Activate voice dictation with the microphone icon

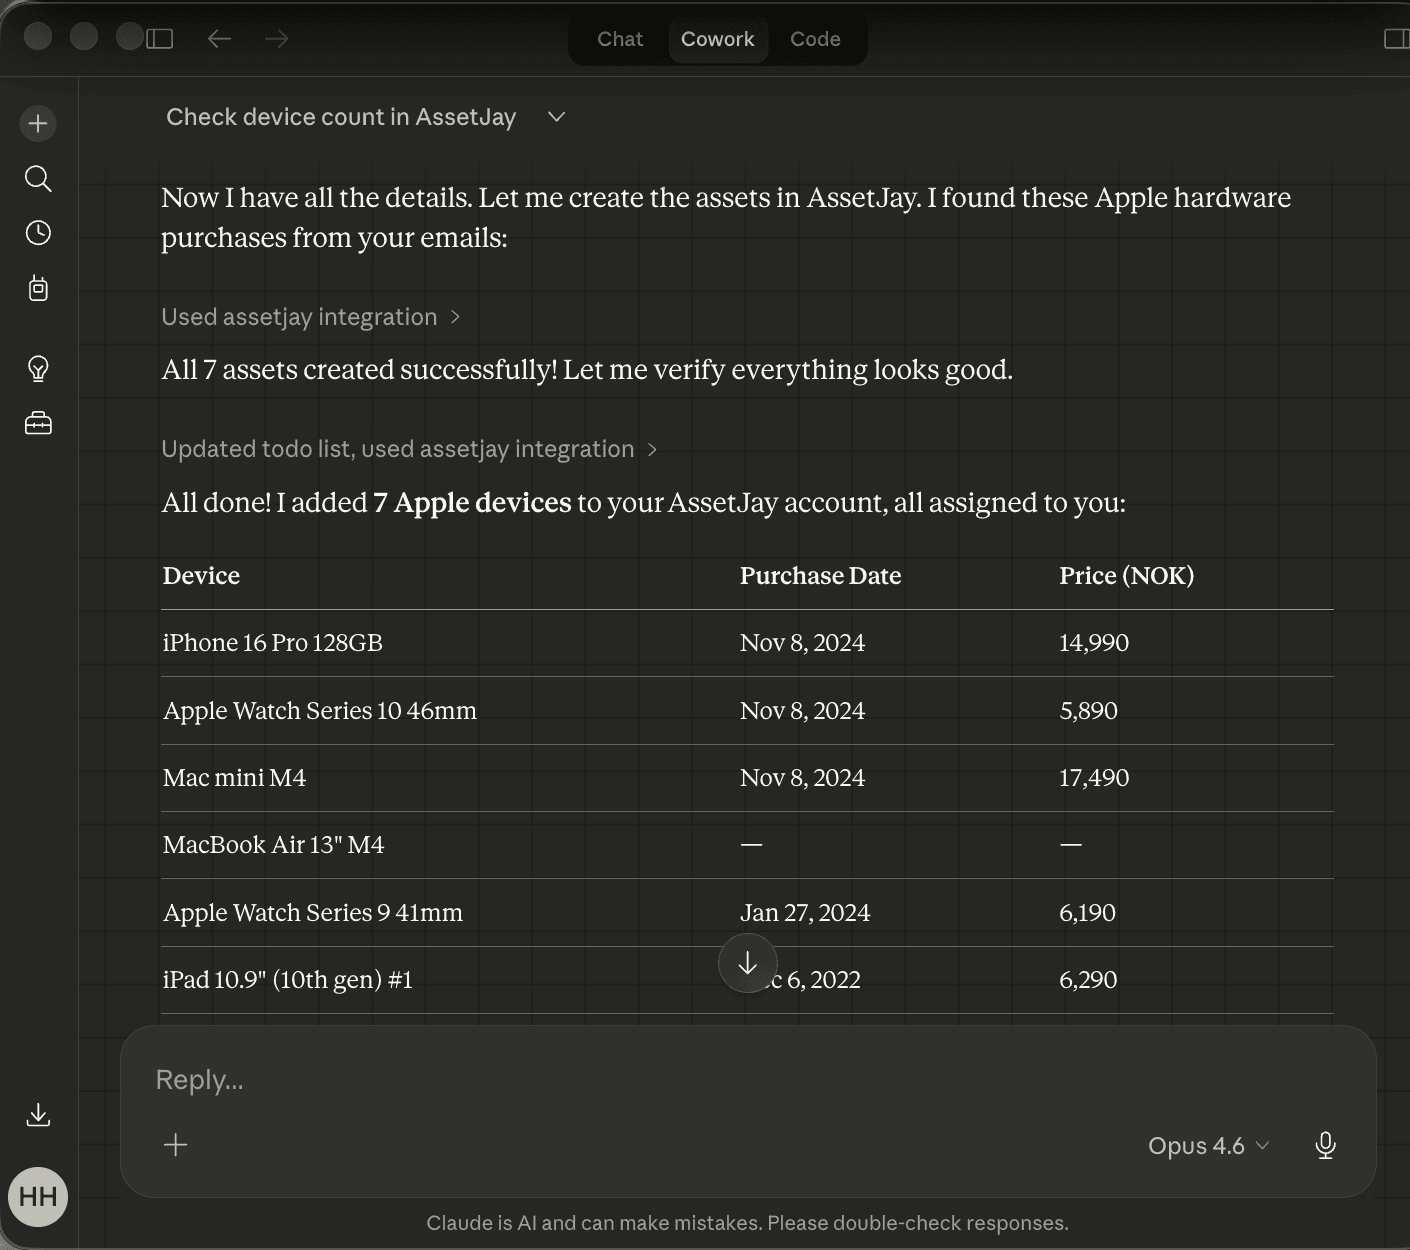[1325, 1145]
